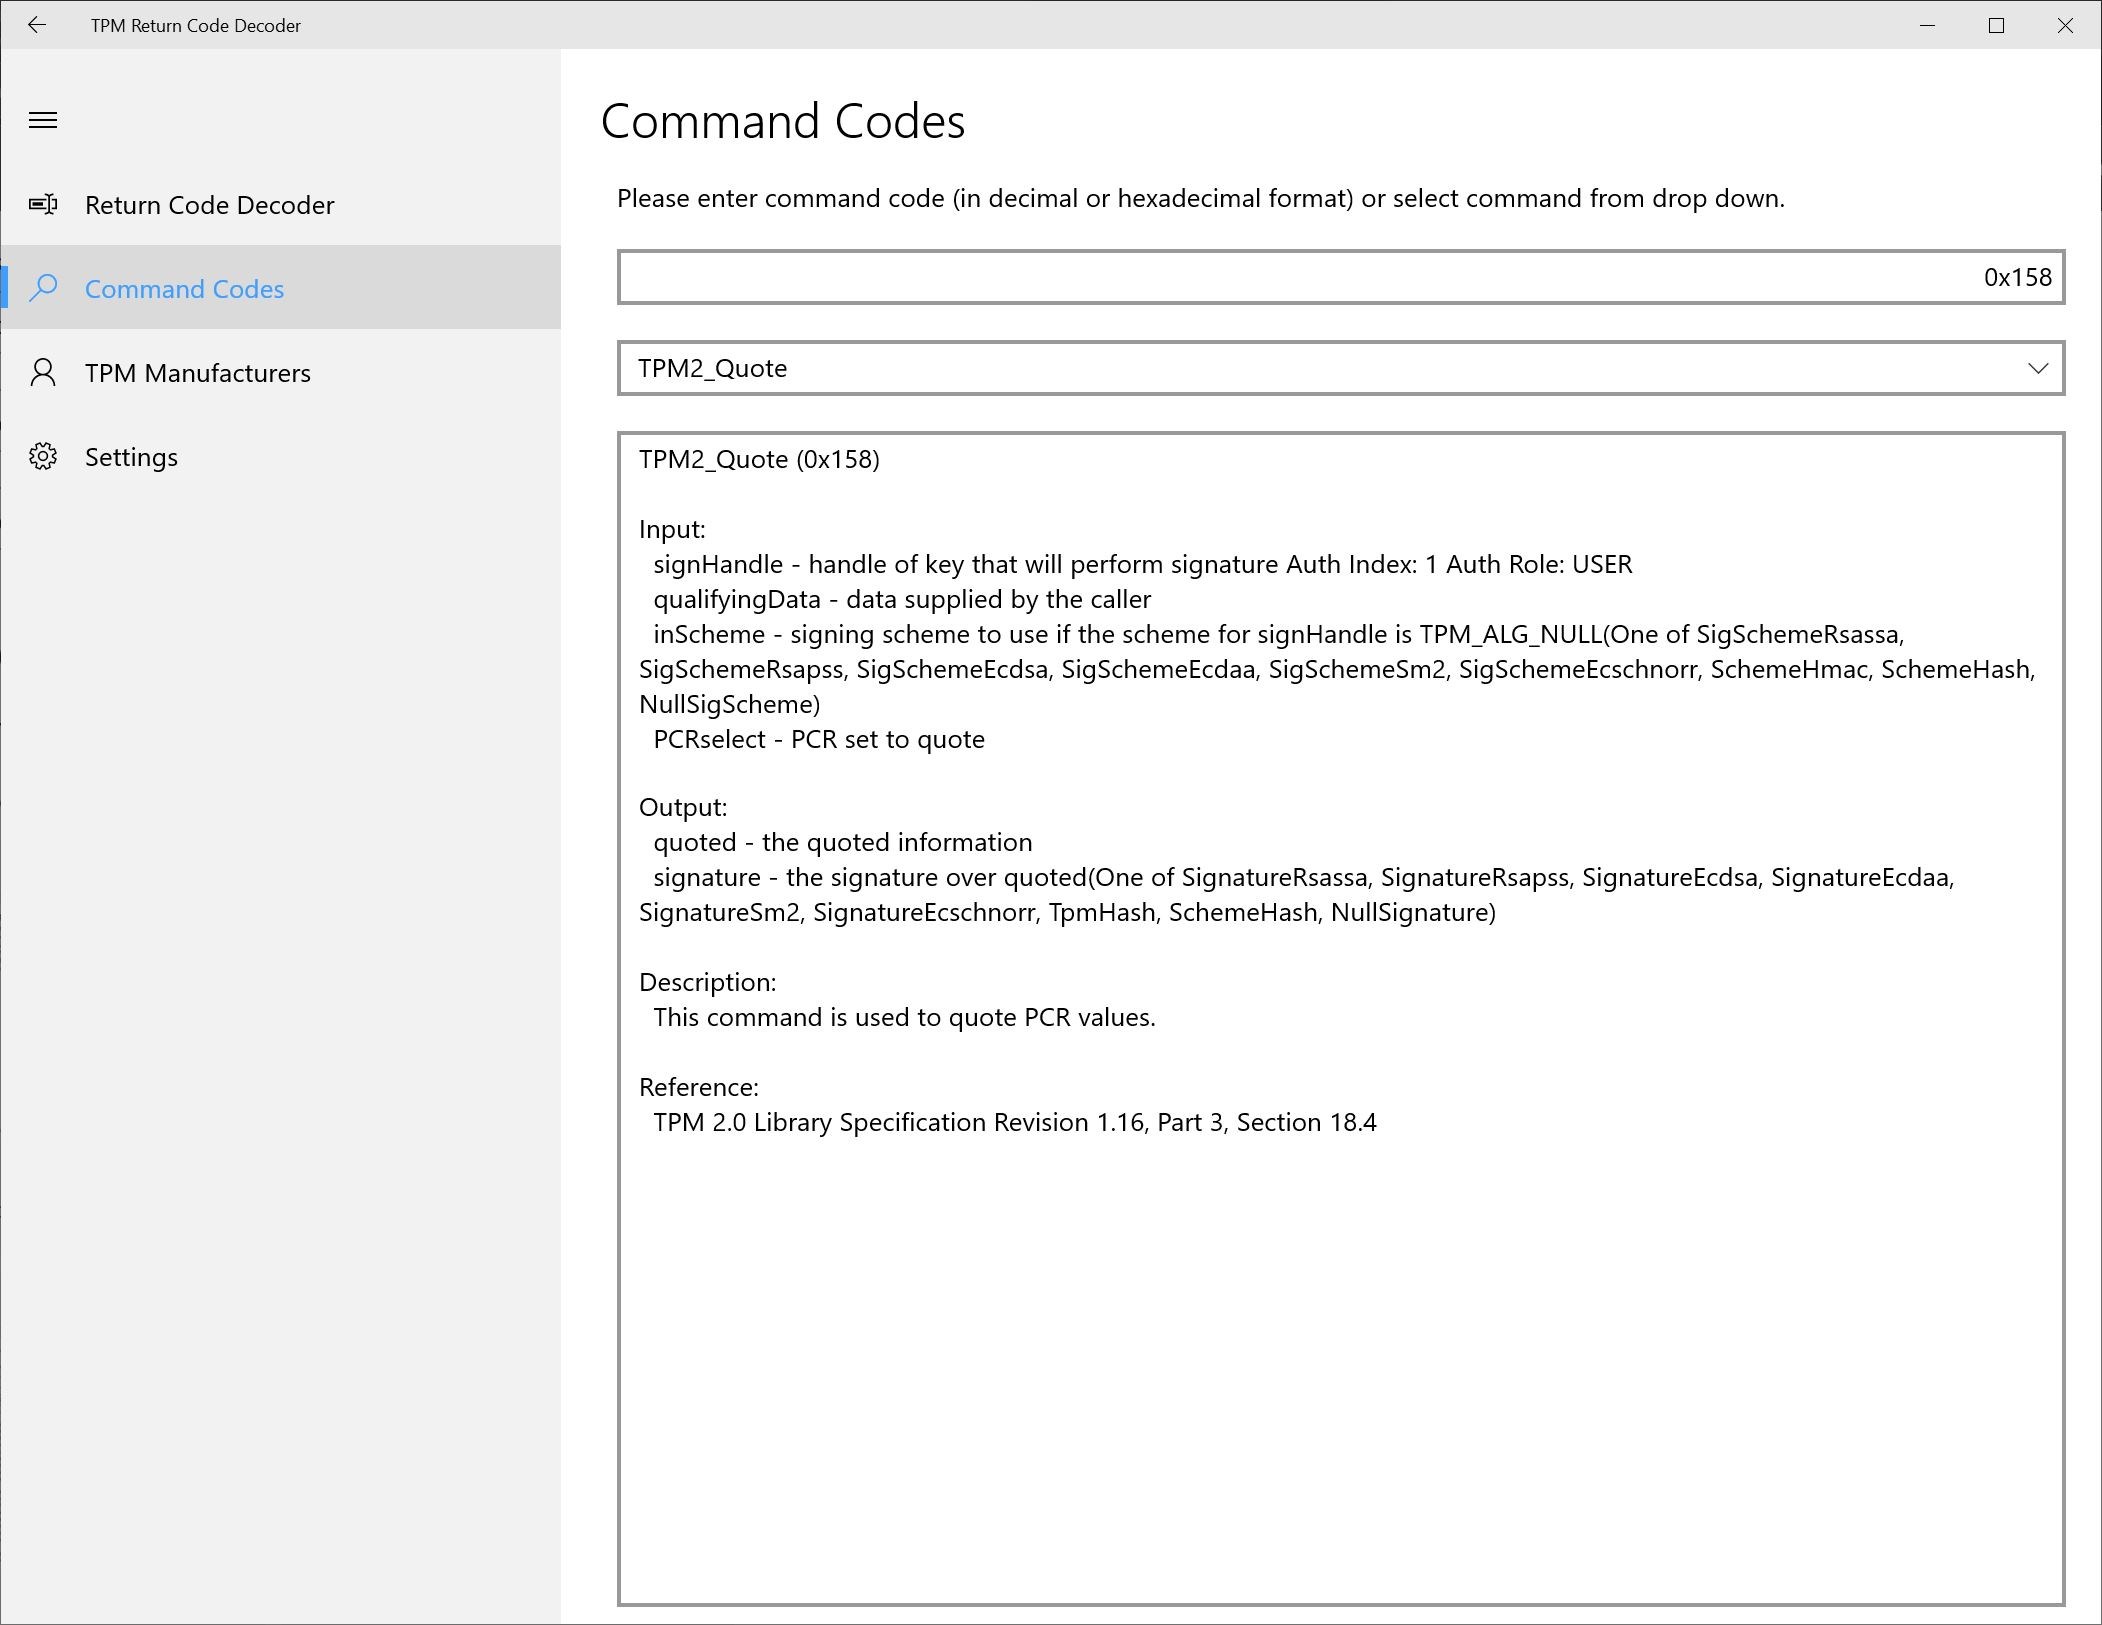
Task: Click the TPM Return Code Decoder window title
Action: [x=195, y=26]
